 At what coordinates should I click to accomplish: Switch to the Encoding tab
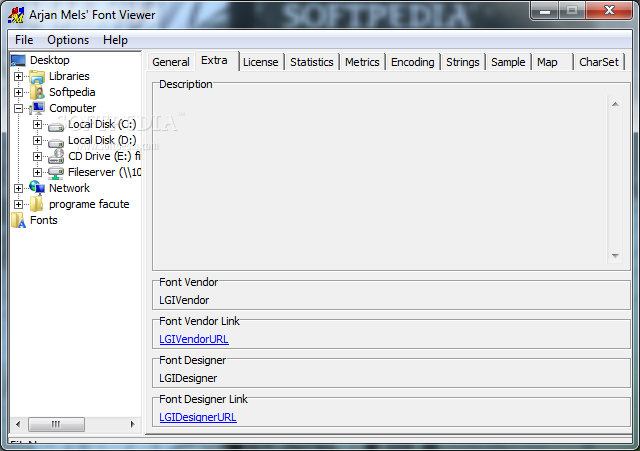point(412,62)
